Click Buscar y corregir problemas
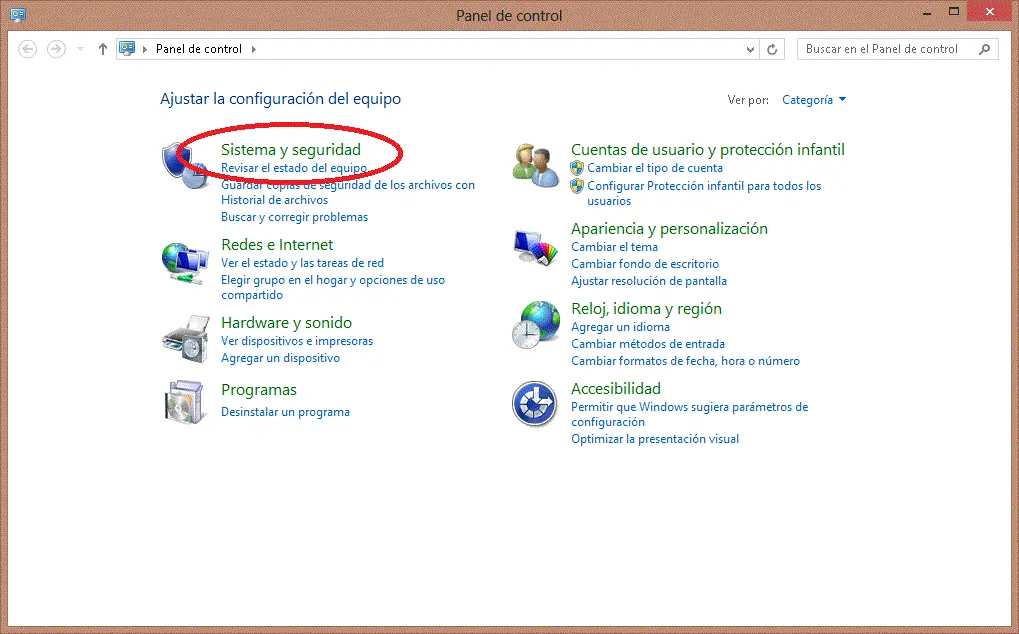The height and width of the screenshot is (634, 1019). 294,217
